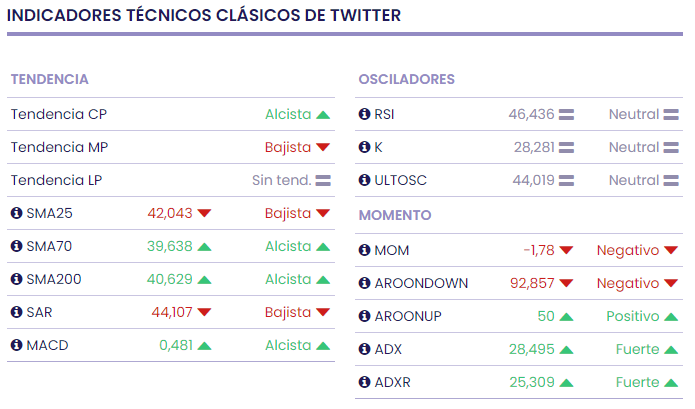Click the info icon next to SMA200
This screenshot has height=409, width=695.
16,279
